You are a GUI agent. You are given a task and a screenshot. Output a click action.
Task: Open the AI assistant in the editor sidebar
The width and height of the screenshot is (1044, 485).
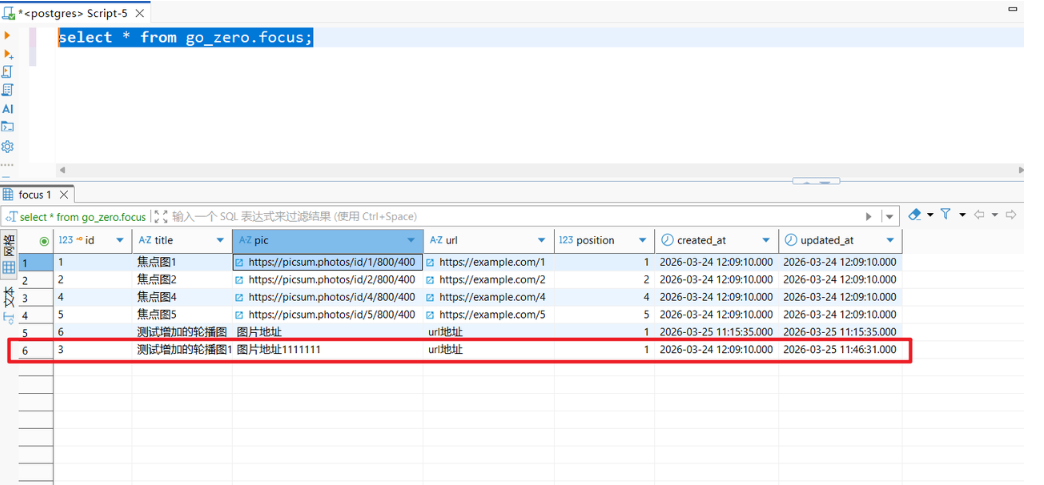[8, 109]
